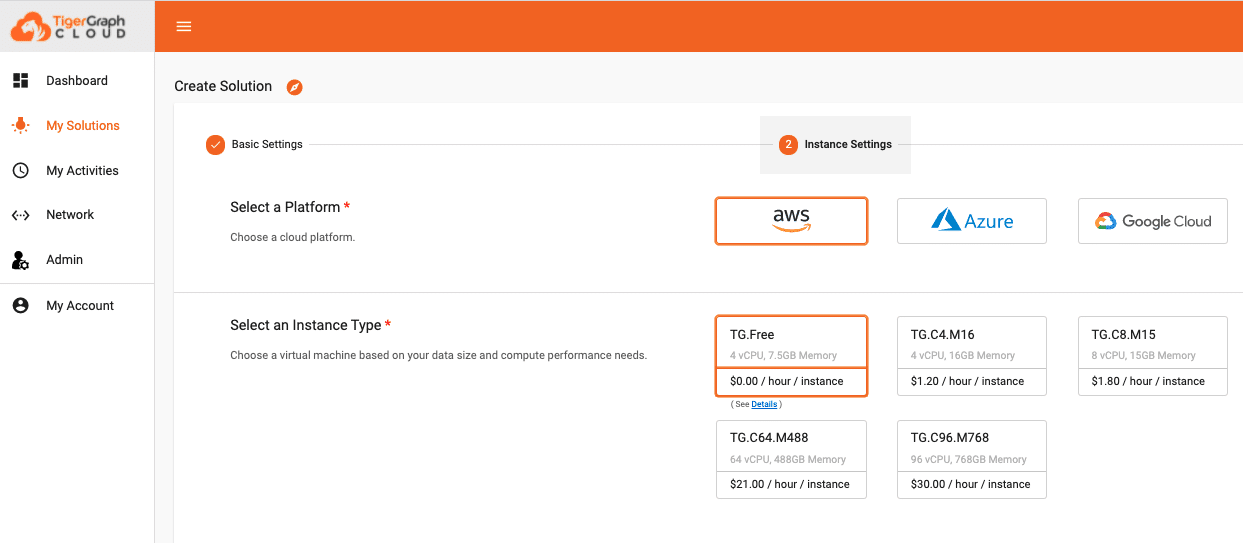The height and width of the screenshot is (543, 1243).
Task: Click the $21.00 / hour / instance price
Action: tap(790, 485)
